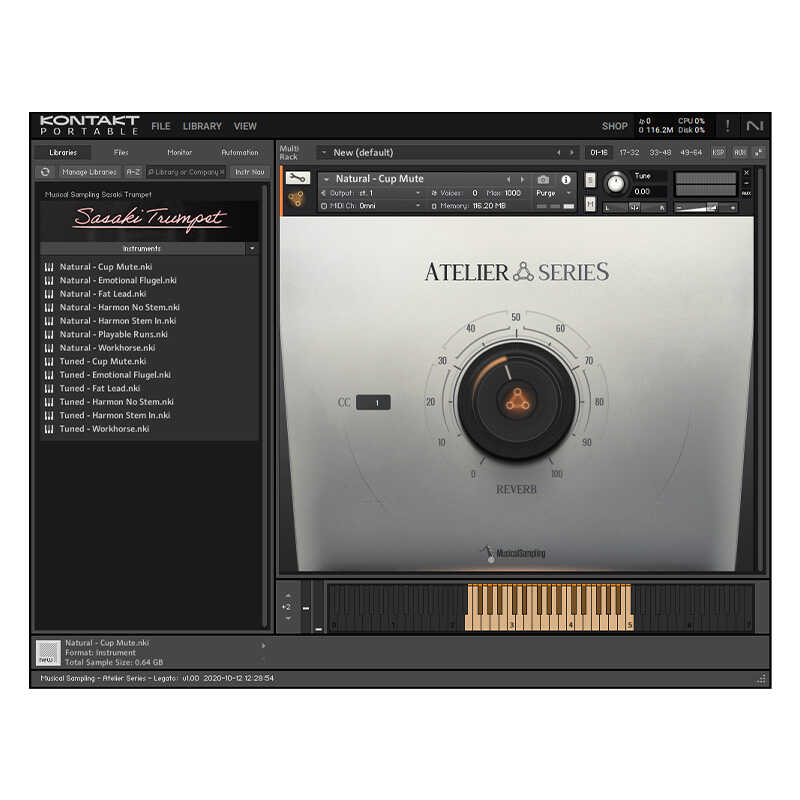Shift keyboard octave up arrow
This screenshot has height=800, width=800.
pos(288,595)
